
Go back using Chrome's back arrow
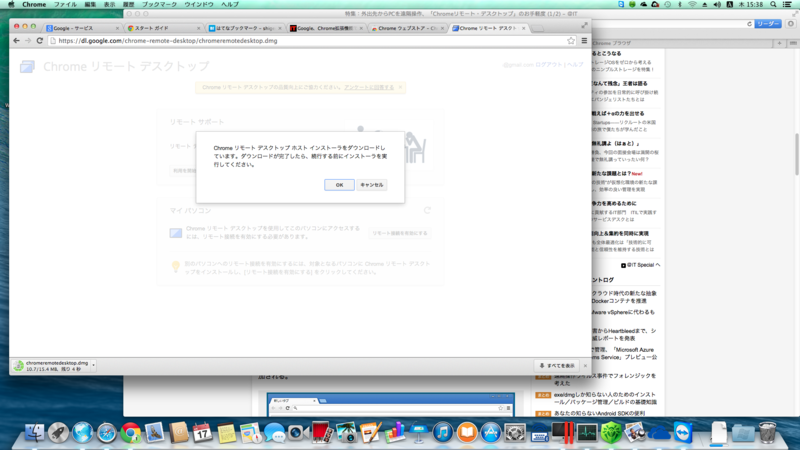[x=16, y=41]
